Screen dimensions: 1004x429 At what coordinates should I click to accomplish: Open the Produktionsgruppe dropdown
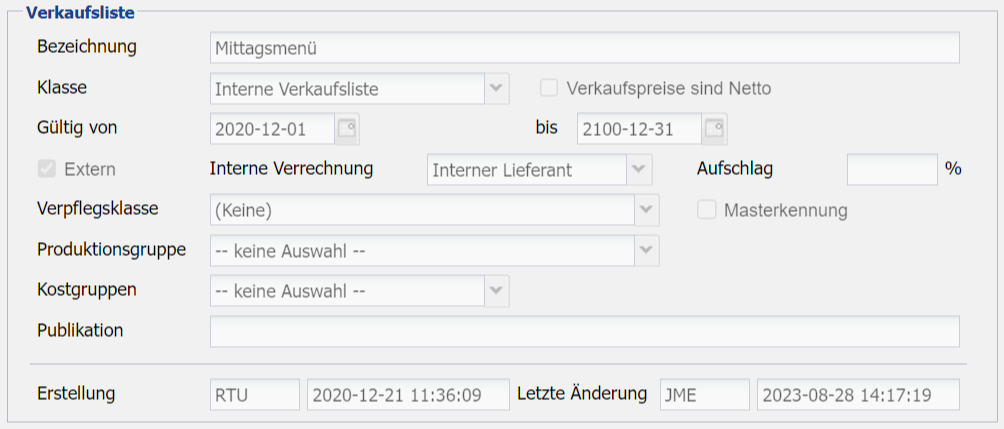click(x=647, y=250)
